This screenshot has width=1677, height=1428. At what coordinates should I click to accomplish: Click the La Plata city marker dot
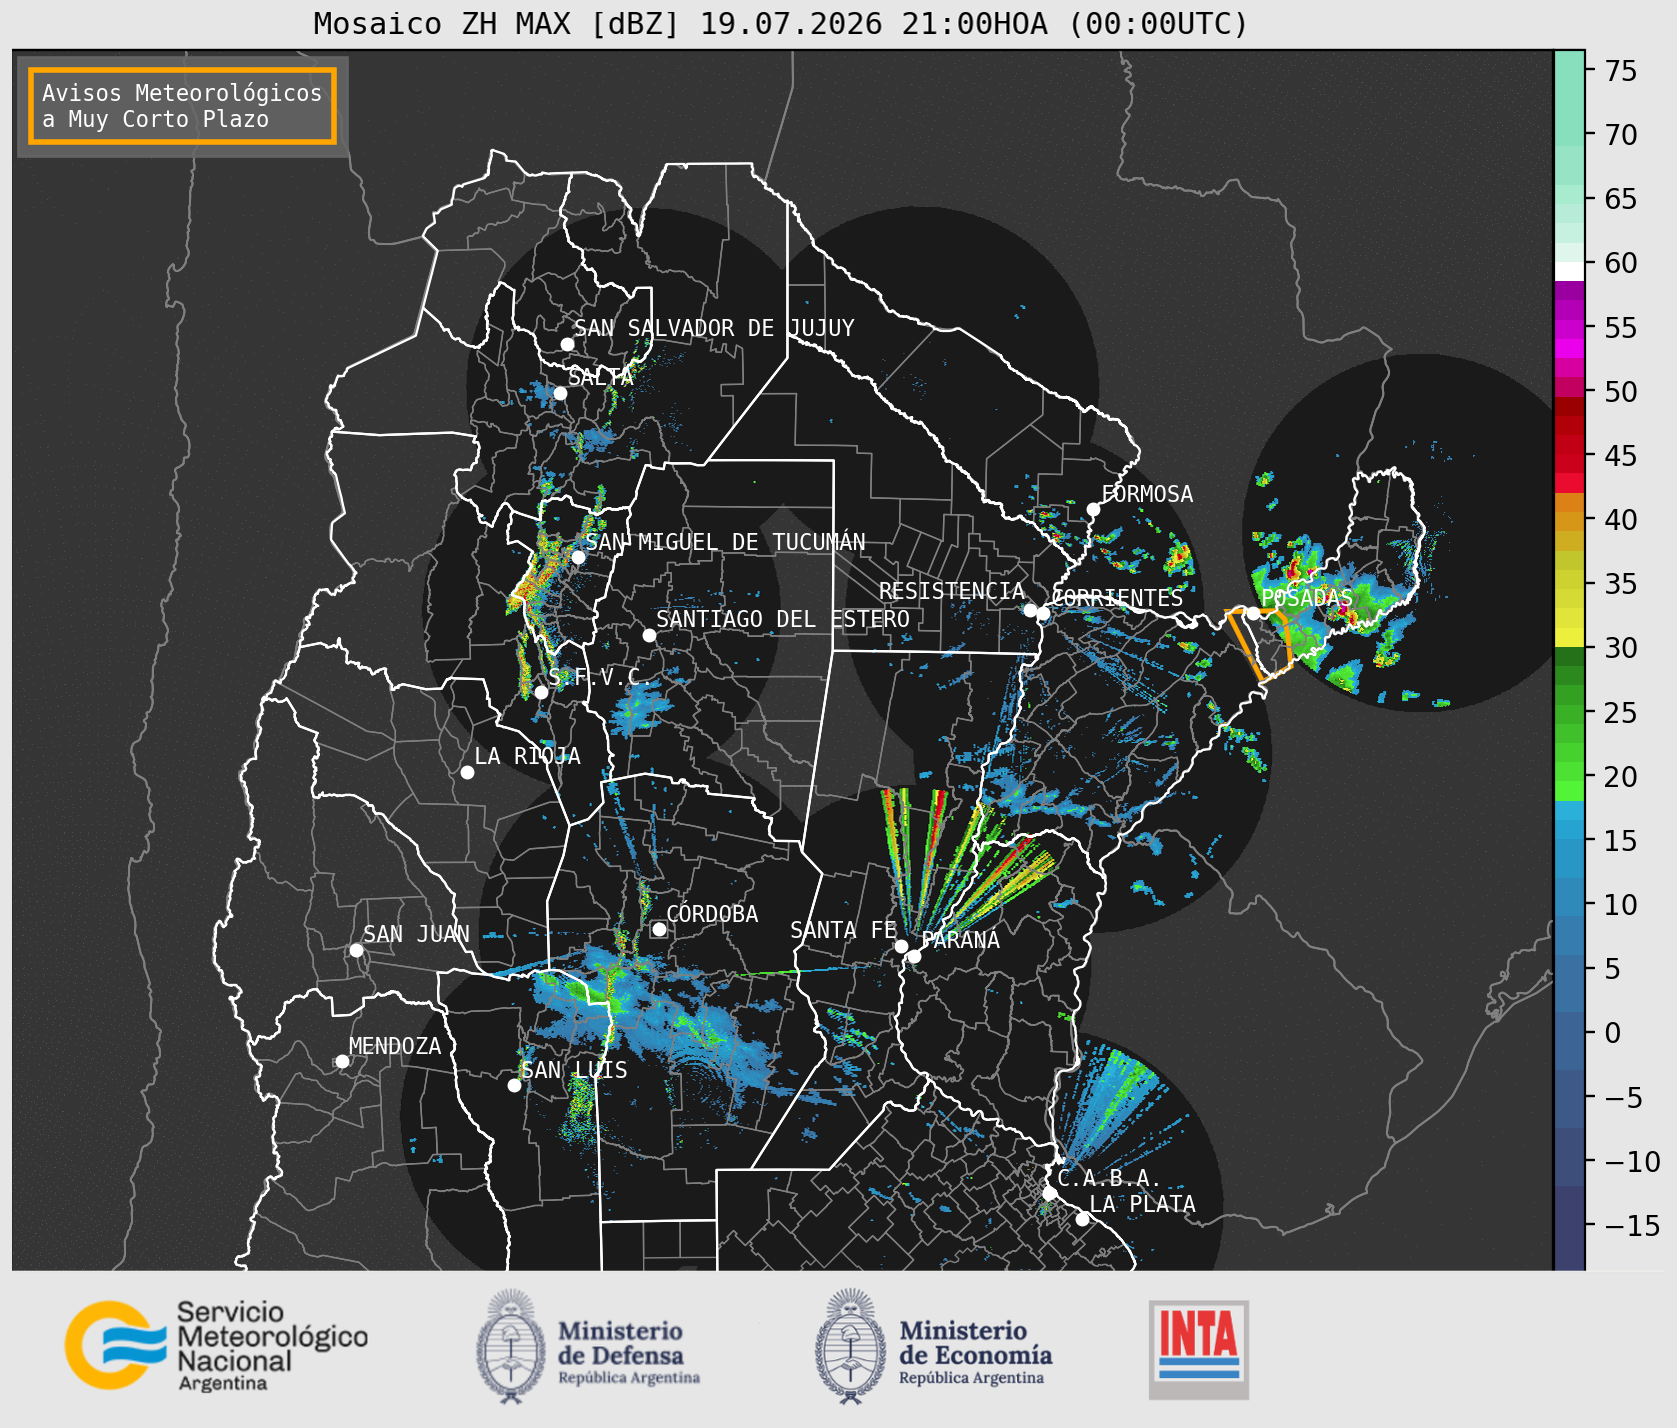[x=1082, y=1219]
